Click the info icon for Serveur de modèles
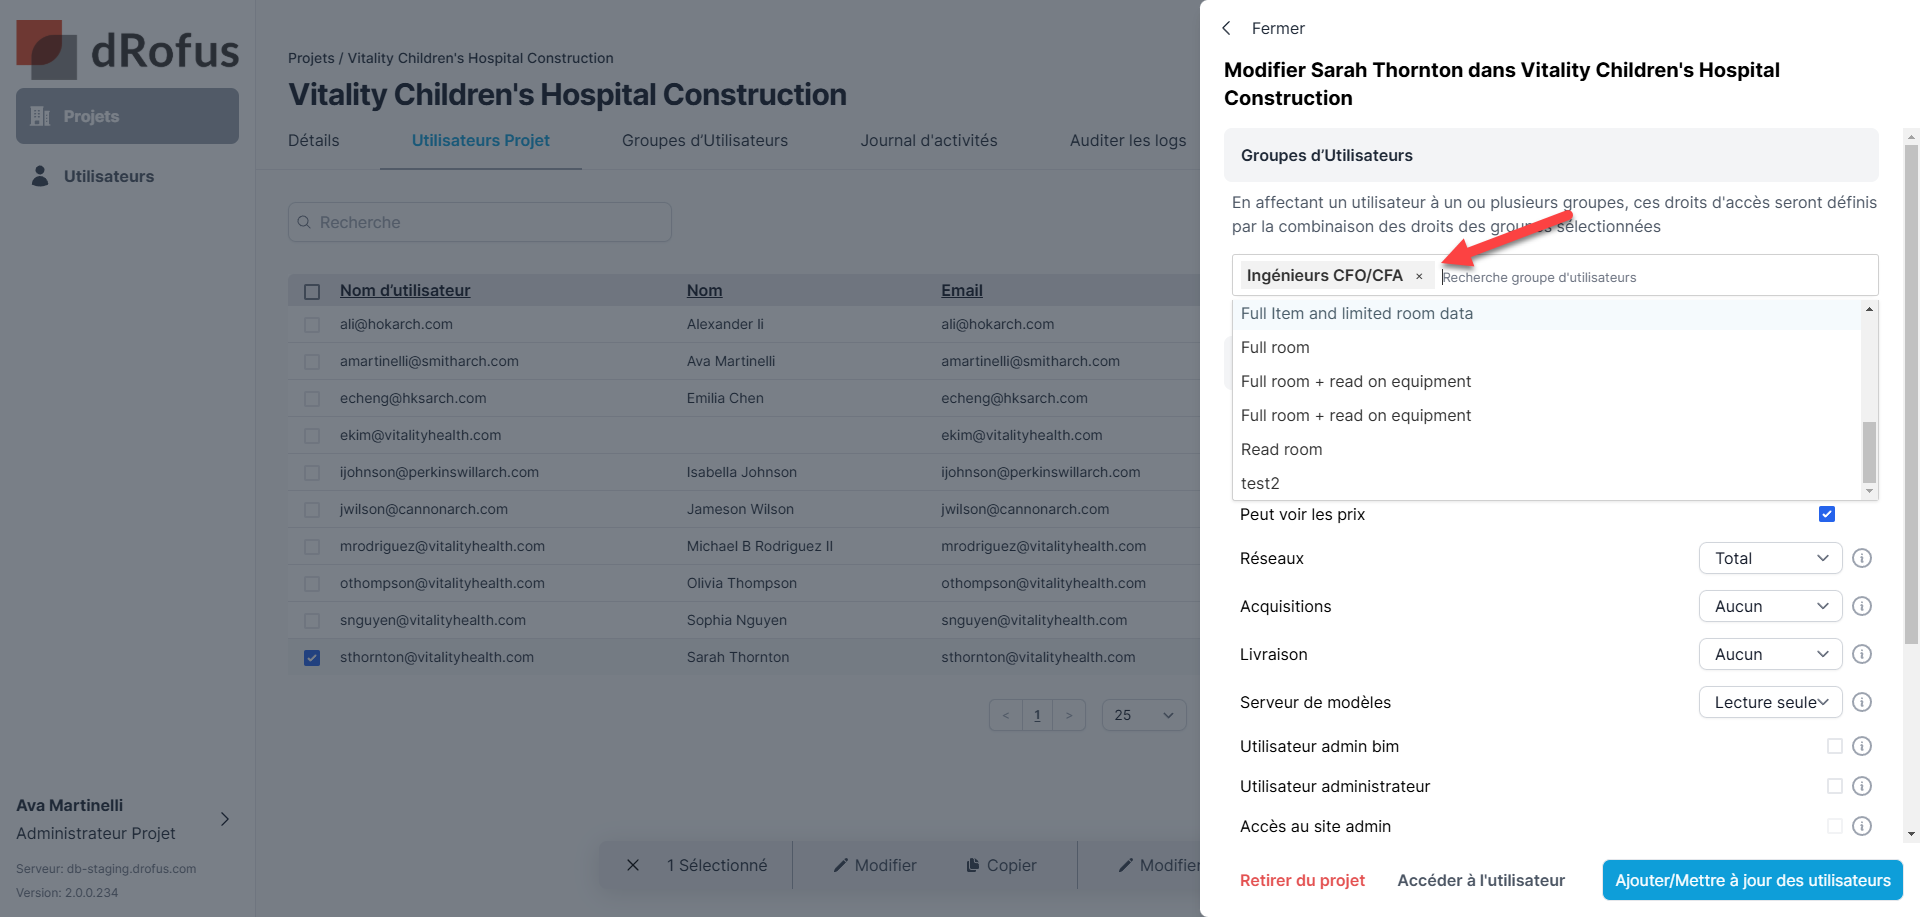1920x917 pixels. pos(1862,702)
